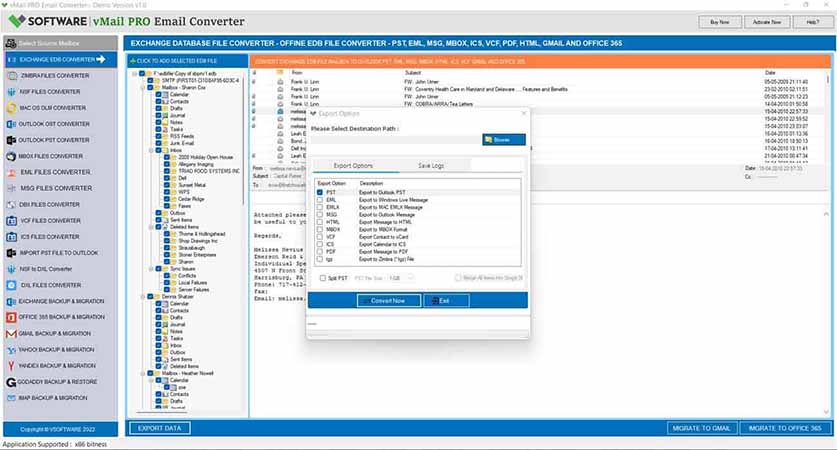
Task: Select the Sunset Metal folder in tree
Action: click(x=192, y=185)
